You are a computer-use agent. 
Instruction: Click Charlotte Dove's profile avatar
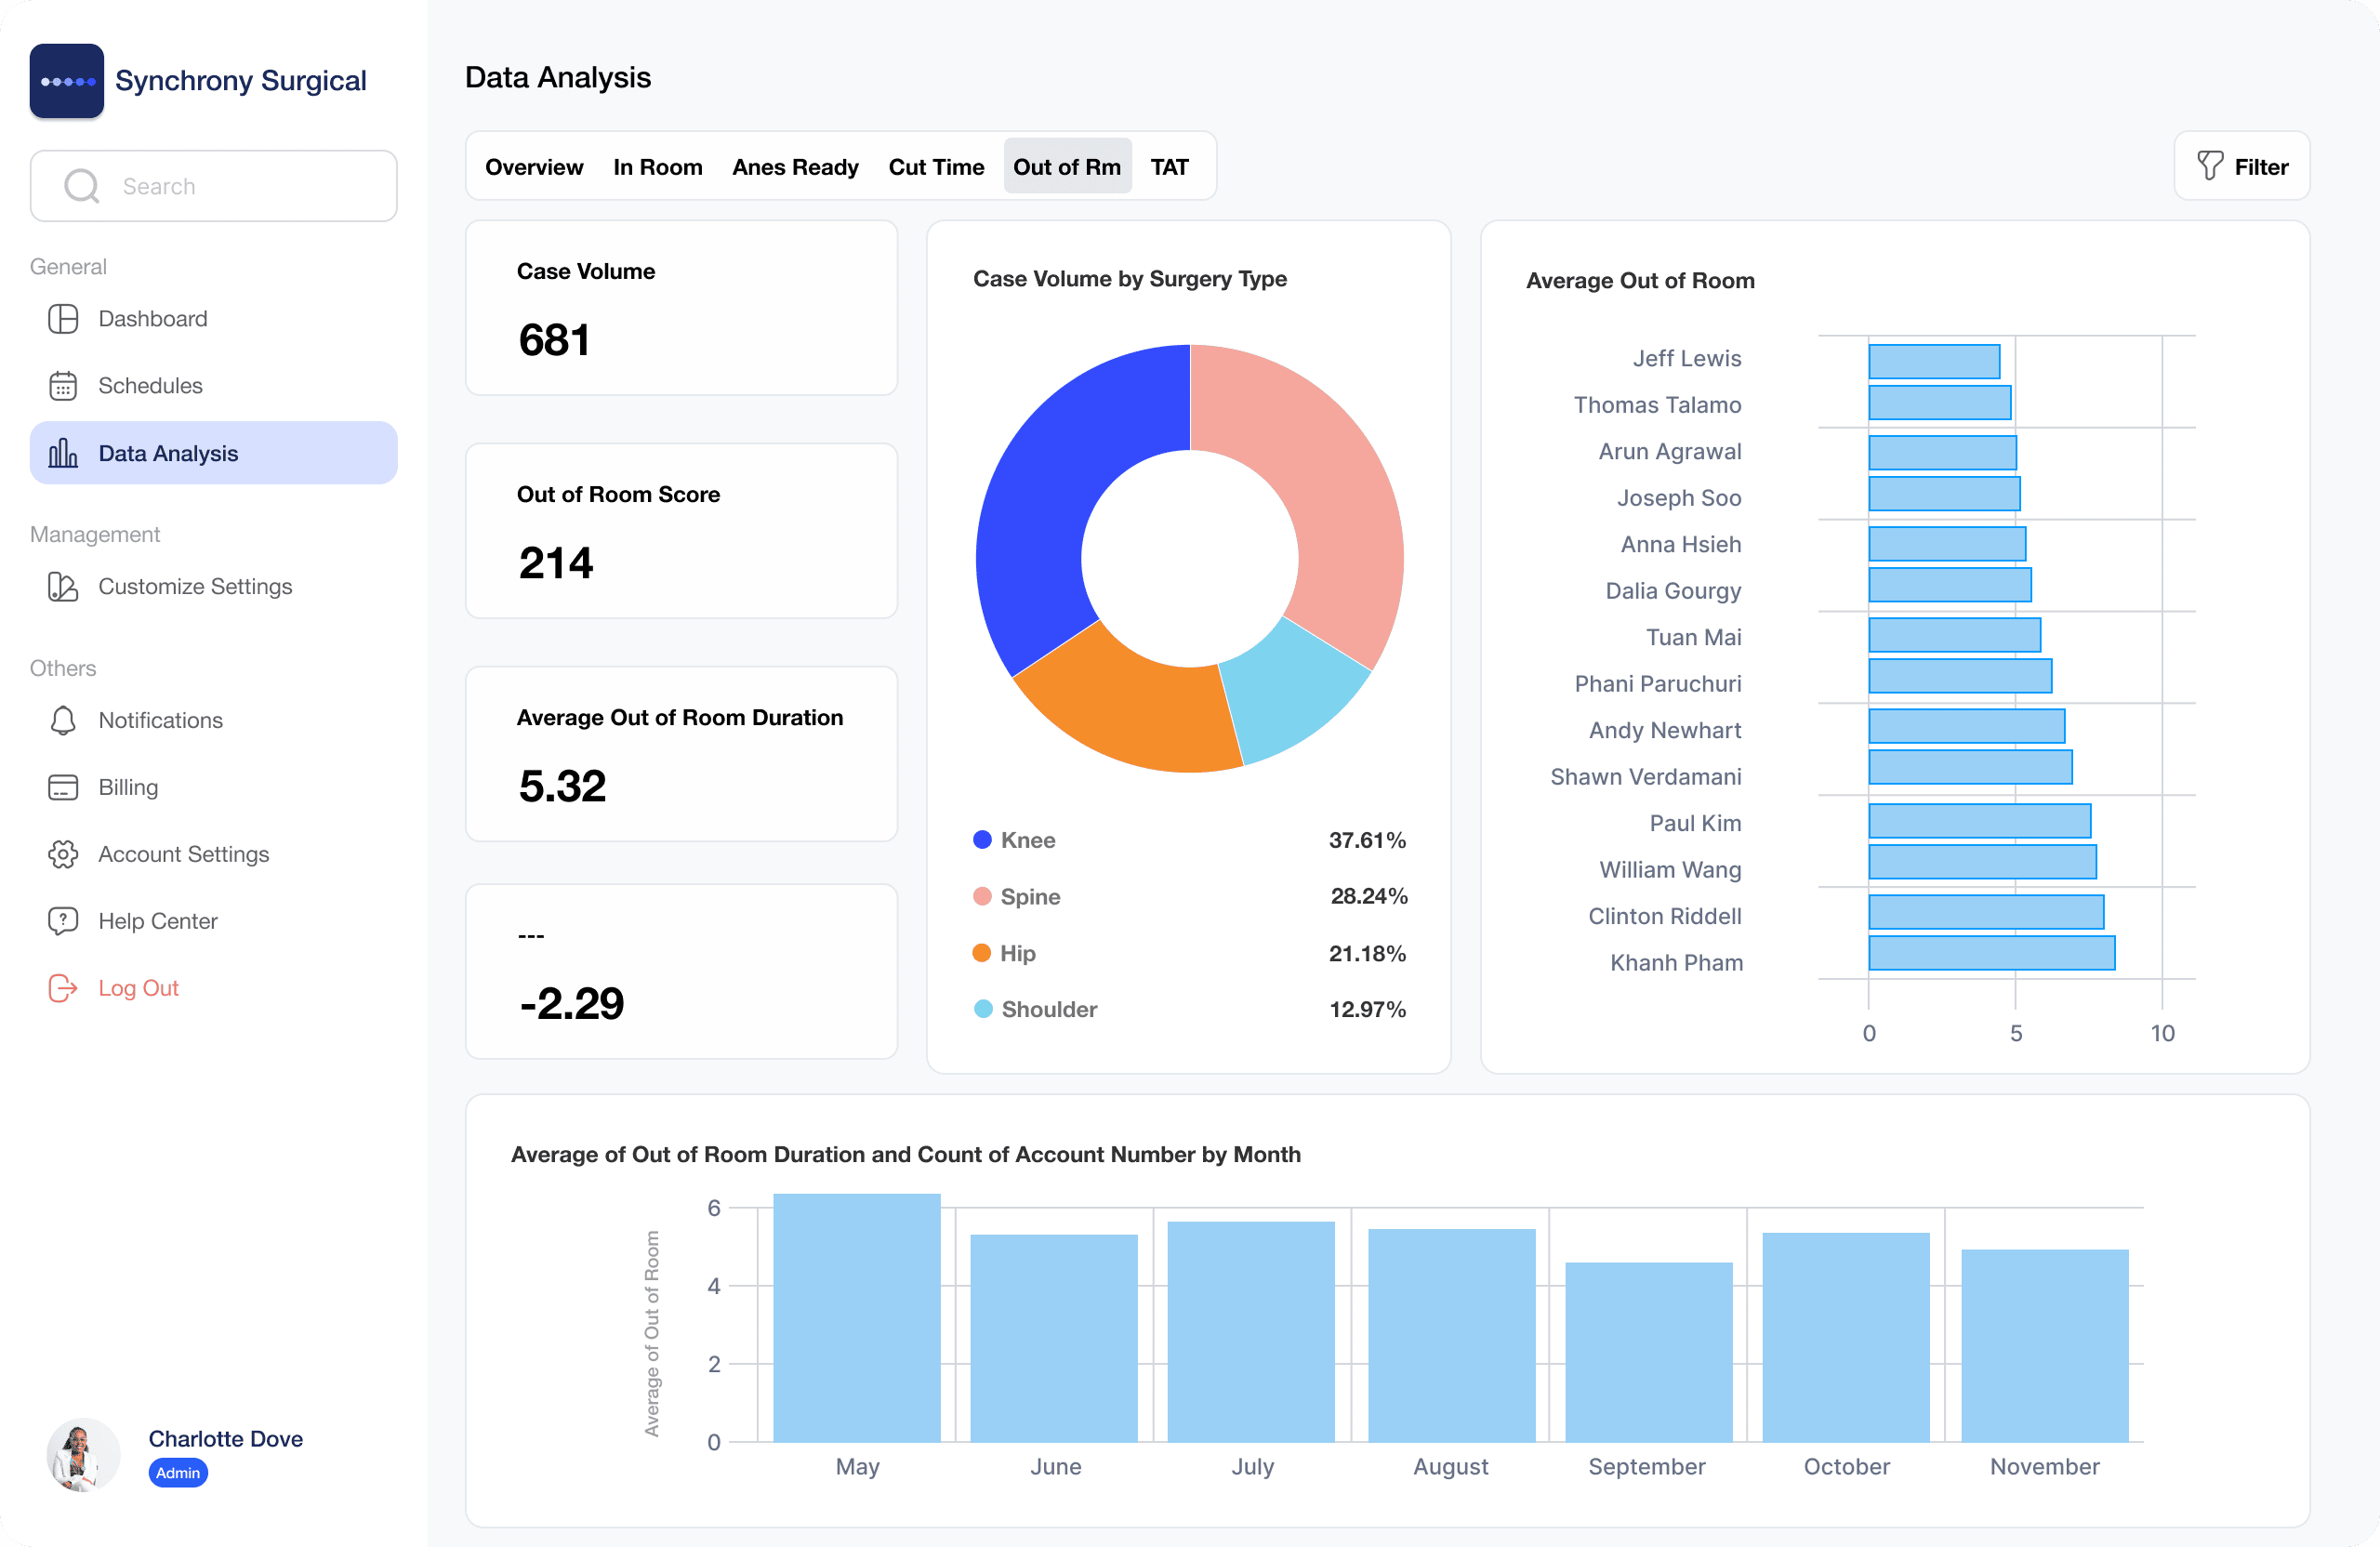[x=84, y=1455]
